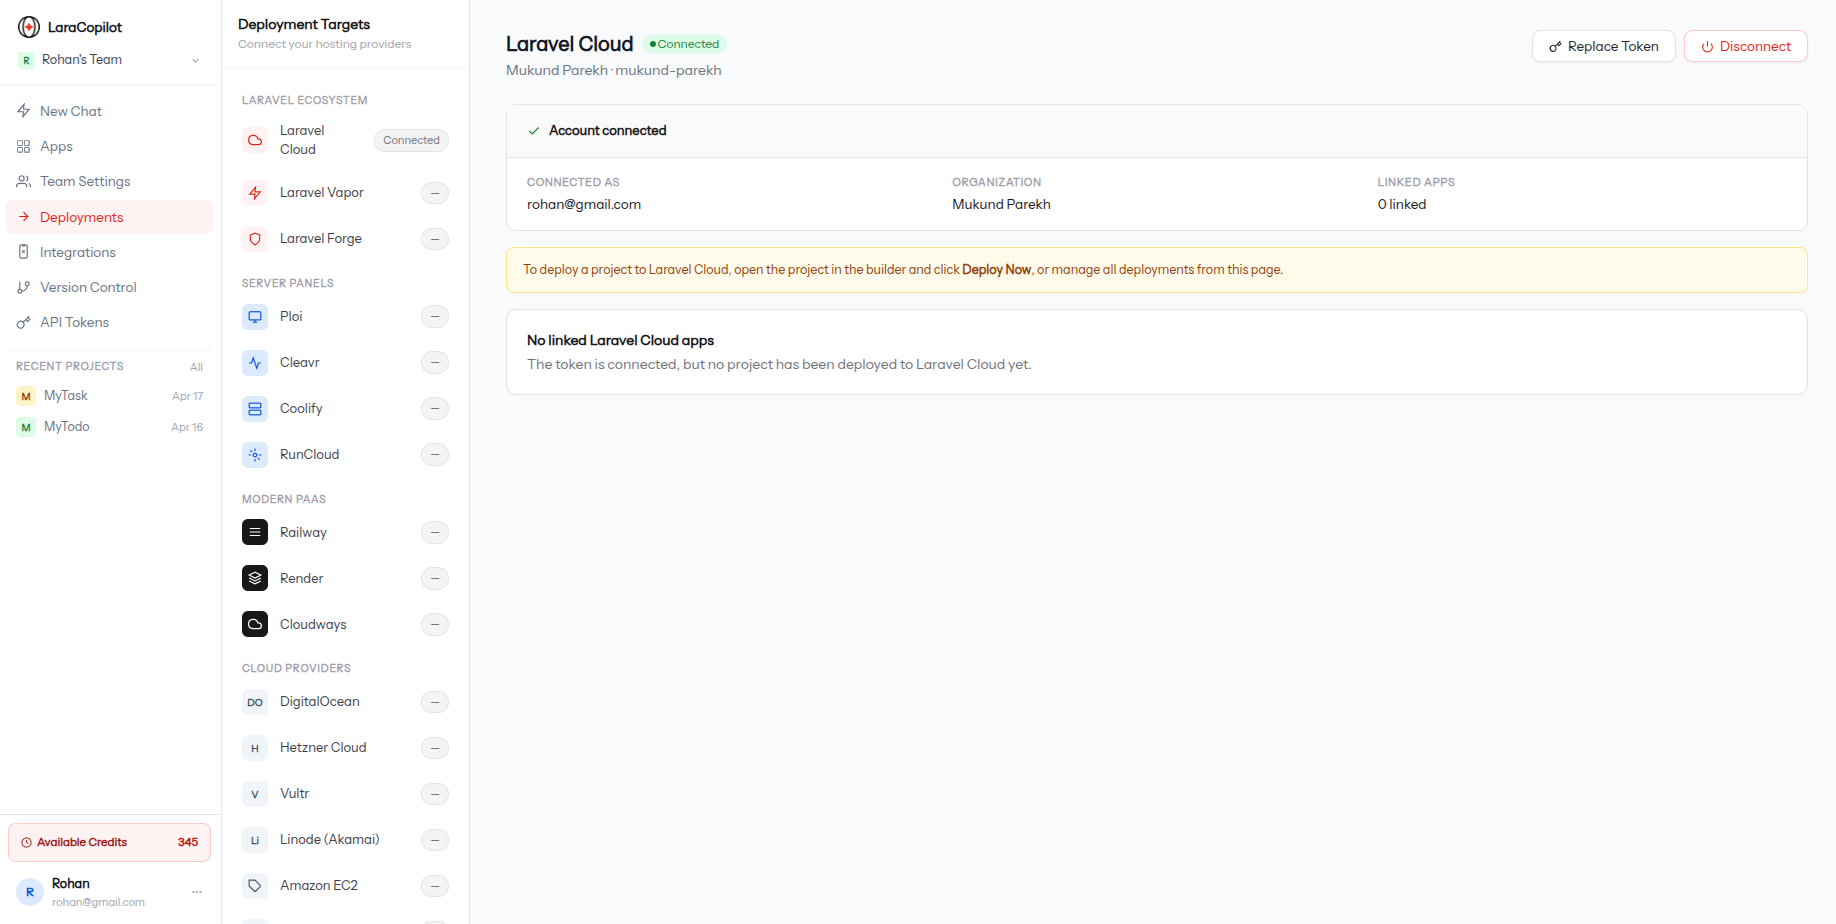This screenshot has height=924, width=1836.
Task: Switch to Version Control section
Action: (x=87, y=287)
